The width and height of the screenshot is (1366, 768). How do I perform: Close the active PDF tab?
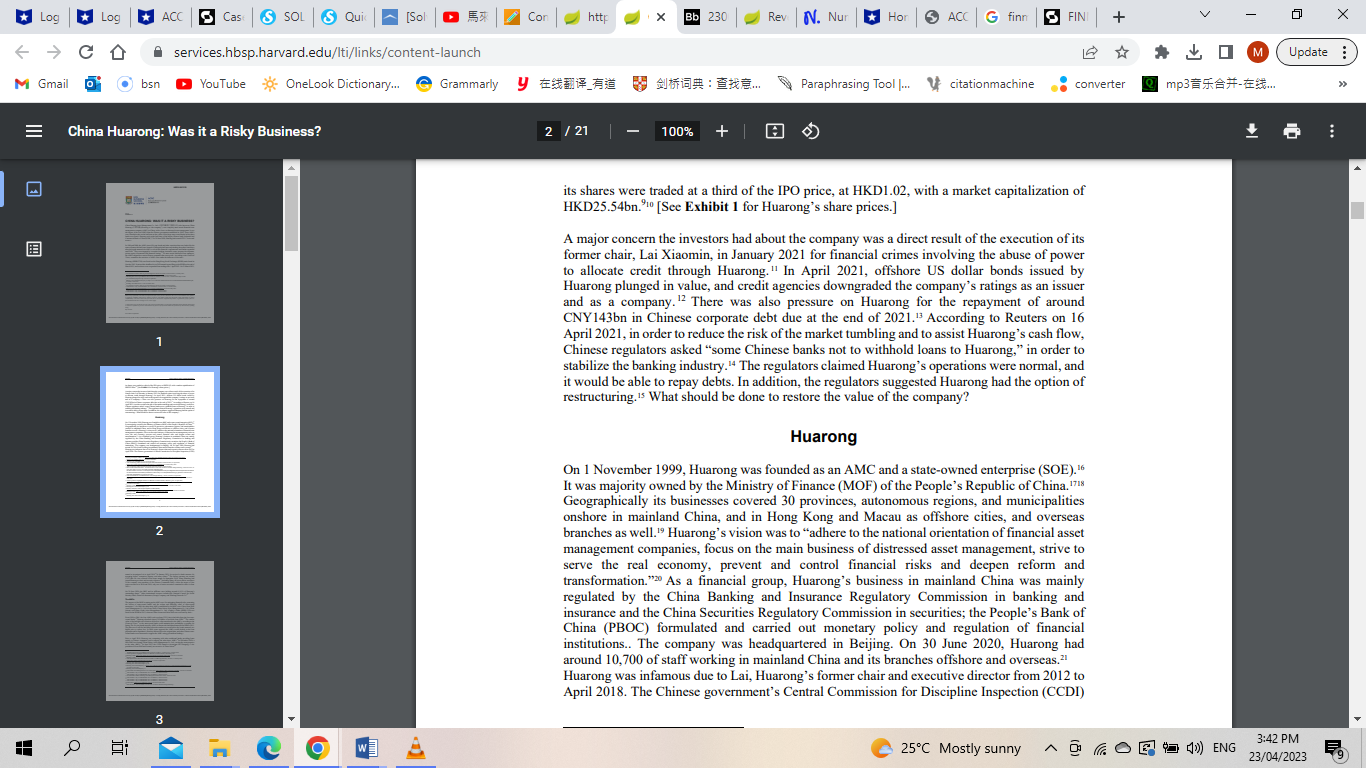click(662, 17)
